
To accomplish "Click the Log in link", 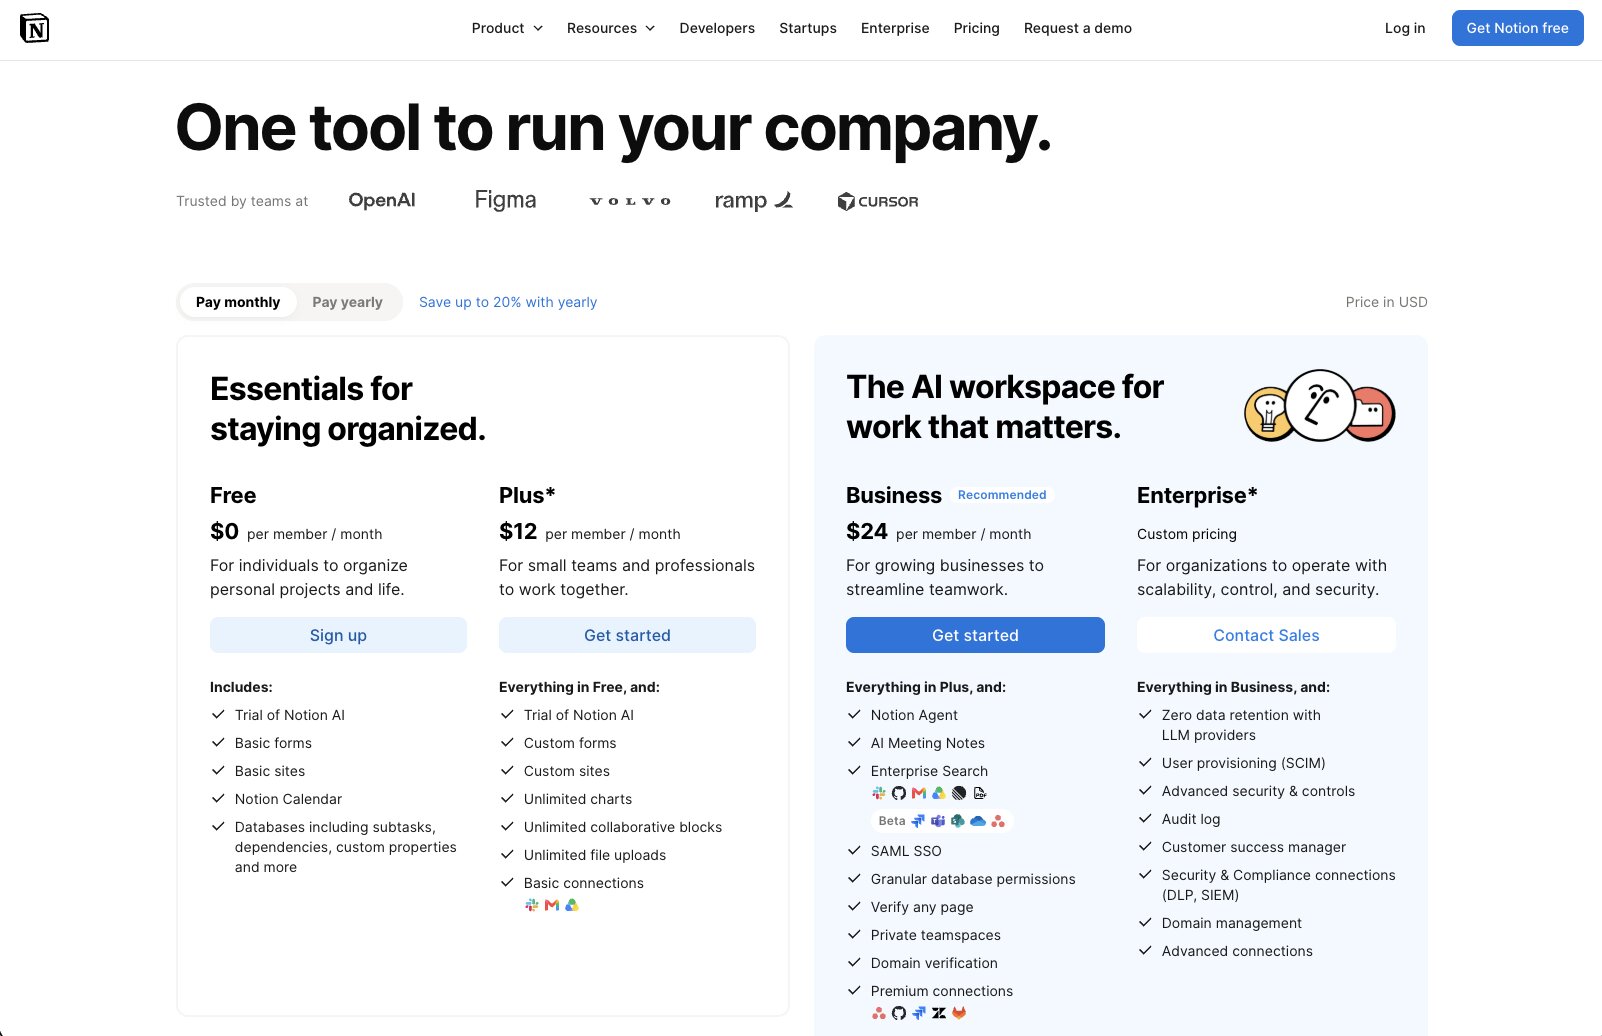I will [1405, 28].
